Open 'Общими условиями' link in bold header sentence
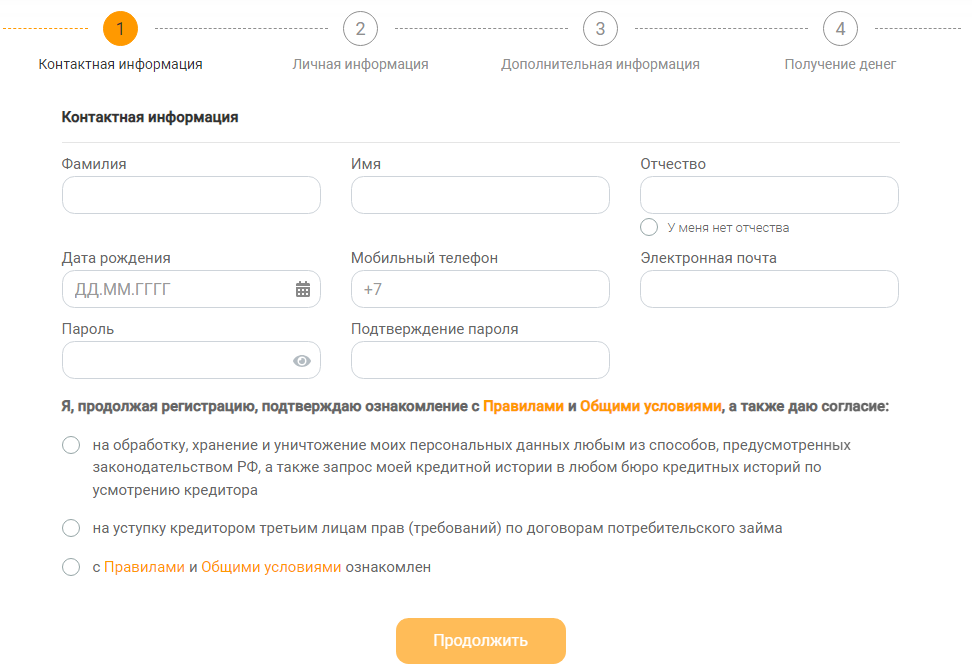972x667 pixels. coord(651,406)
